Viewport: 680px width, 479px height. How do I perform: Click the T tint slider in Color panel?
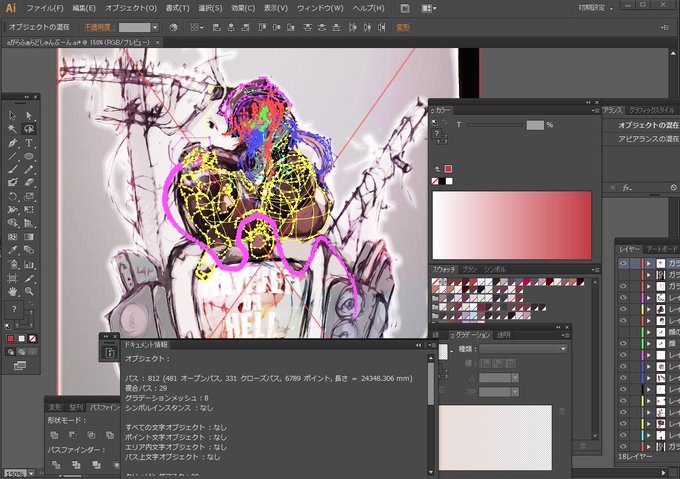pyautogui.click(x=494, y=125)
